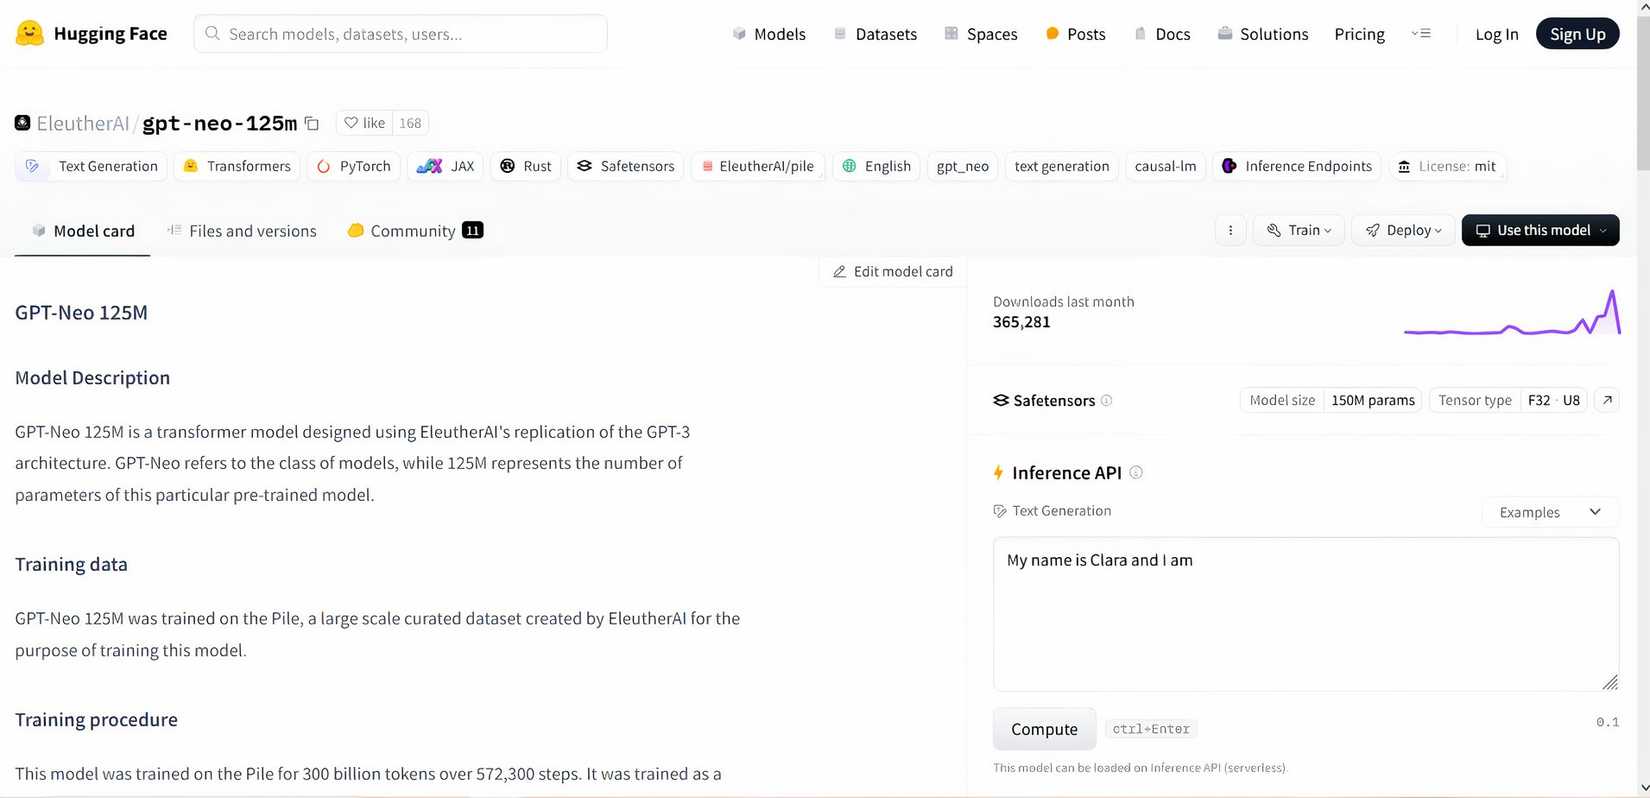Click the Safetensors info icon

(1106, 400)
